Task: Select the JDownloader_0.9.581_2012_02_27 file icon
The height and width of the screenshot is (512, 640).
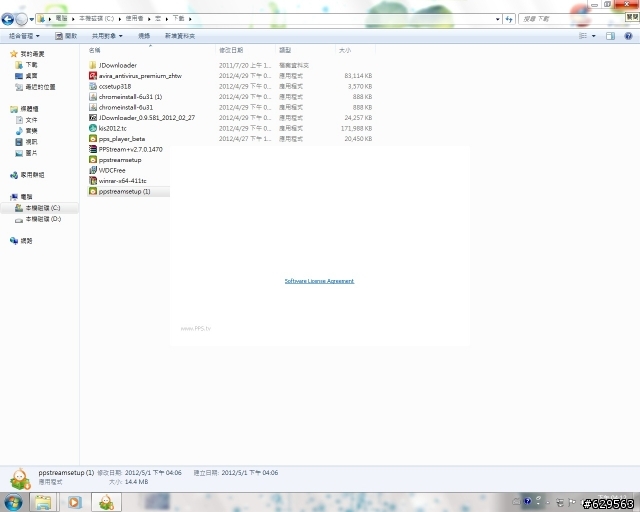Action: 93,118
